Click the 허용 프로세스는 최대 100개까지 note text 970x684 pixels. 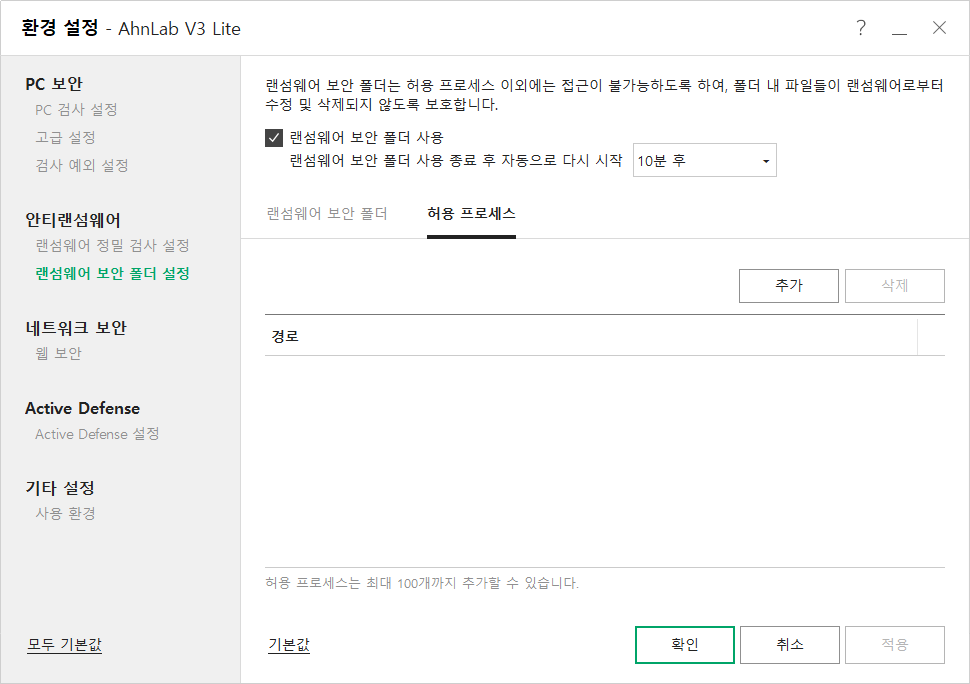[x=422, y=583]
